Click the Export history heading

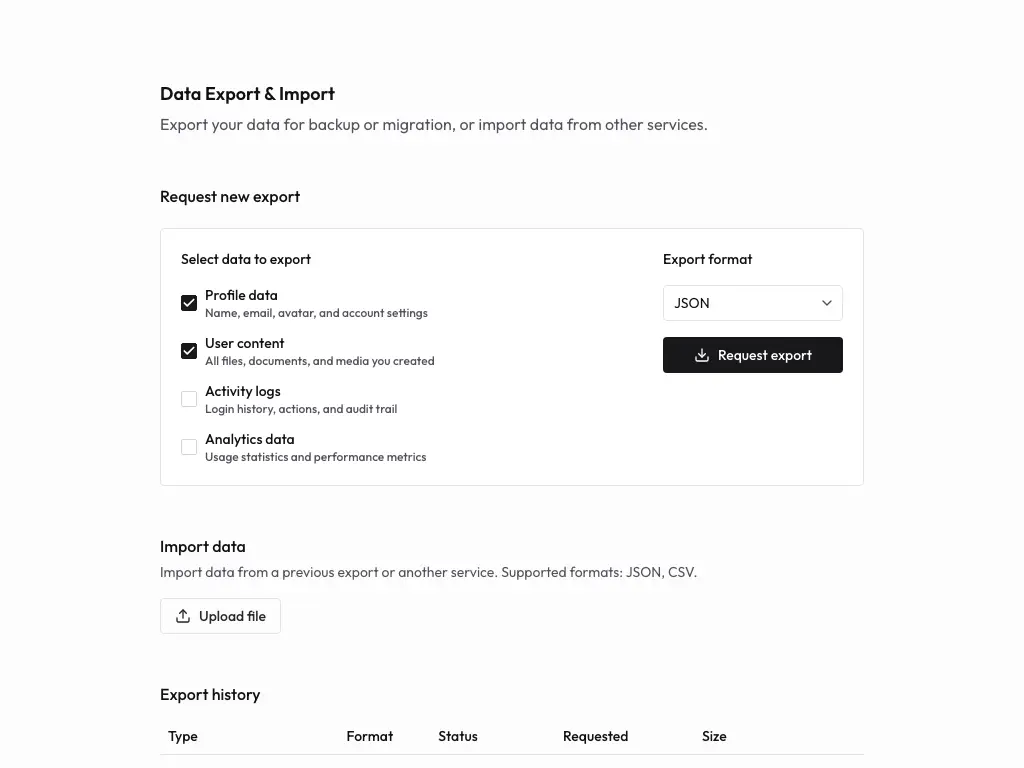pos(210,694)
